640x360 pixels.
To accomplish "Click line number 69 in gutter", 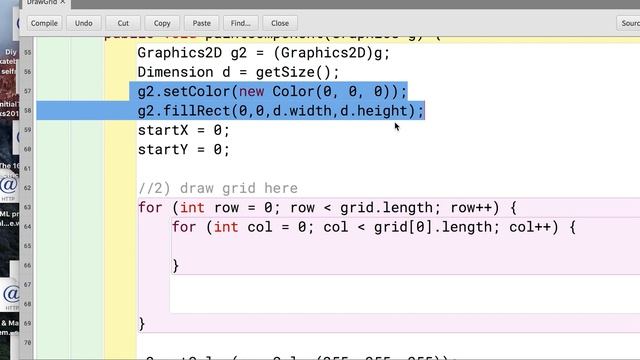I will point(28,323).
